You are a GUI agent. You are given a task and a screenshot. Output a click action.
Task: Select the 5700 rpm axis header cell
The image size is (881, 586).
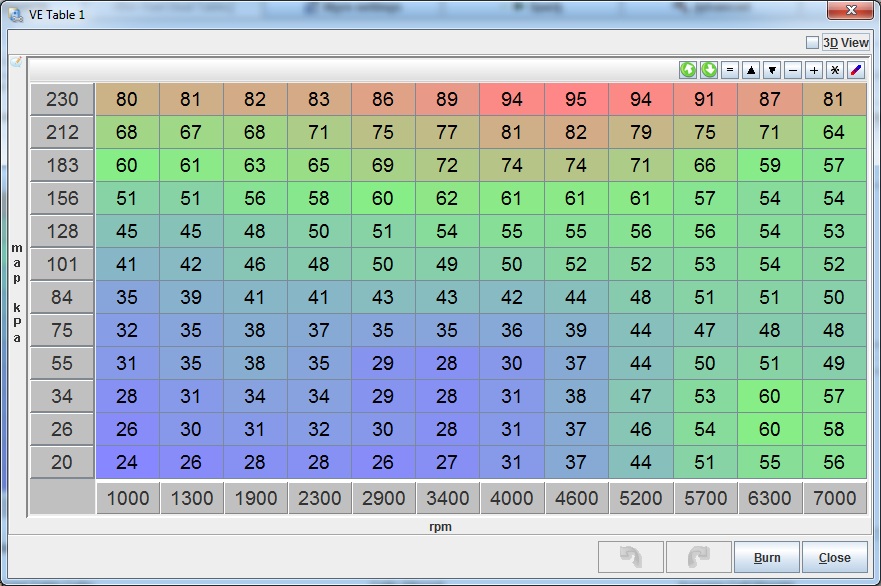pyautogui.click(x=705, y=498)
